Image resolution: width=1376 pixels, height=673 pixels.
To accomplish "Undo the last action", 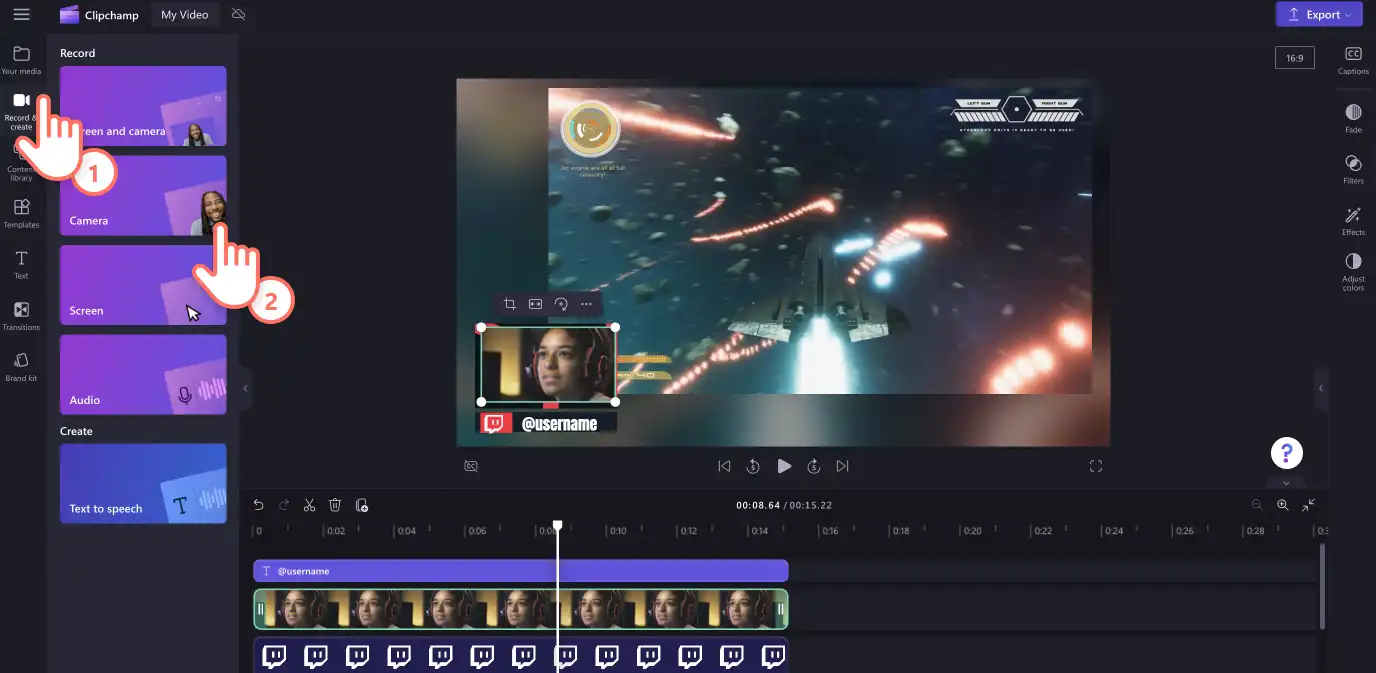I will (x=258, y=505).
